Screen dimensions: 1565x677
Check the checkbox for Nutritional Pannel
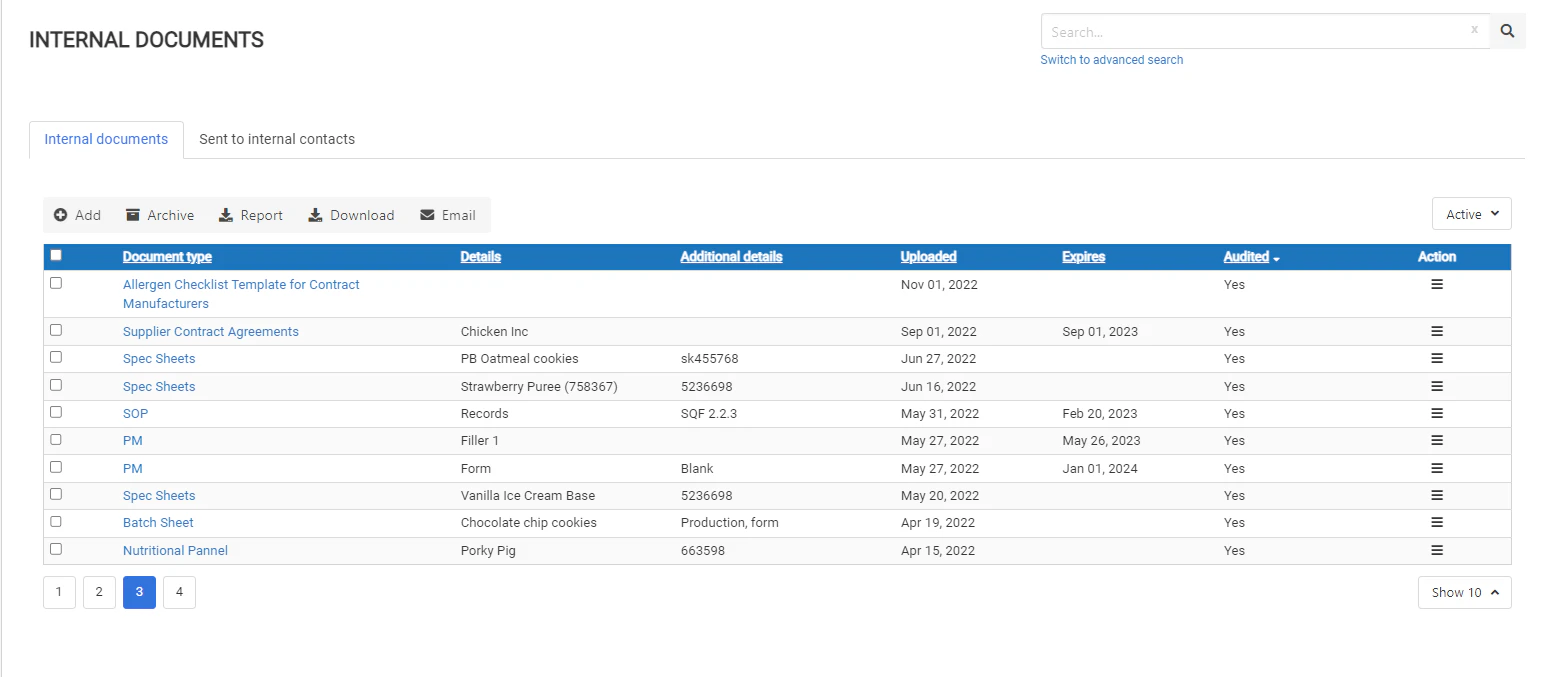coord(56,549)
